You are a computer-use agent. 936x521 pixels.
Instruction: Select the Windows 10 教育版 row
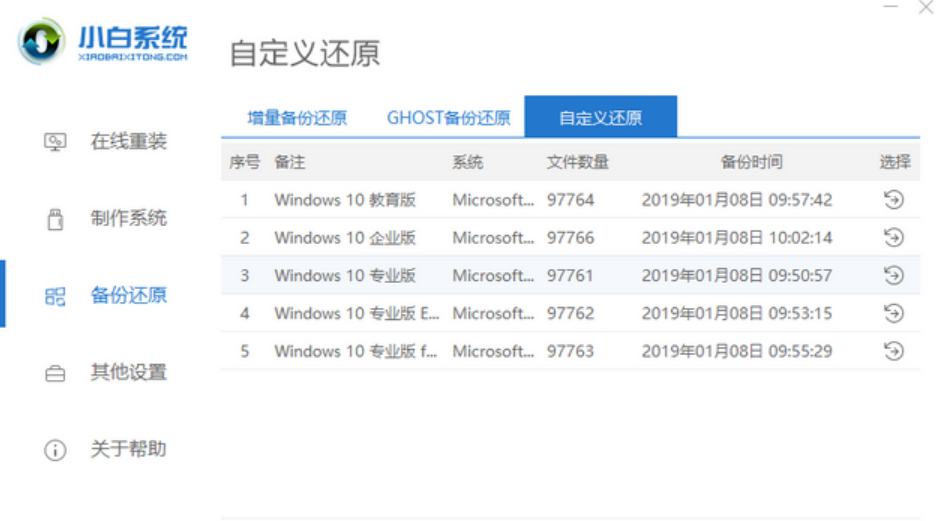click(x=344, y=200)
